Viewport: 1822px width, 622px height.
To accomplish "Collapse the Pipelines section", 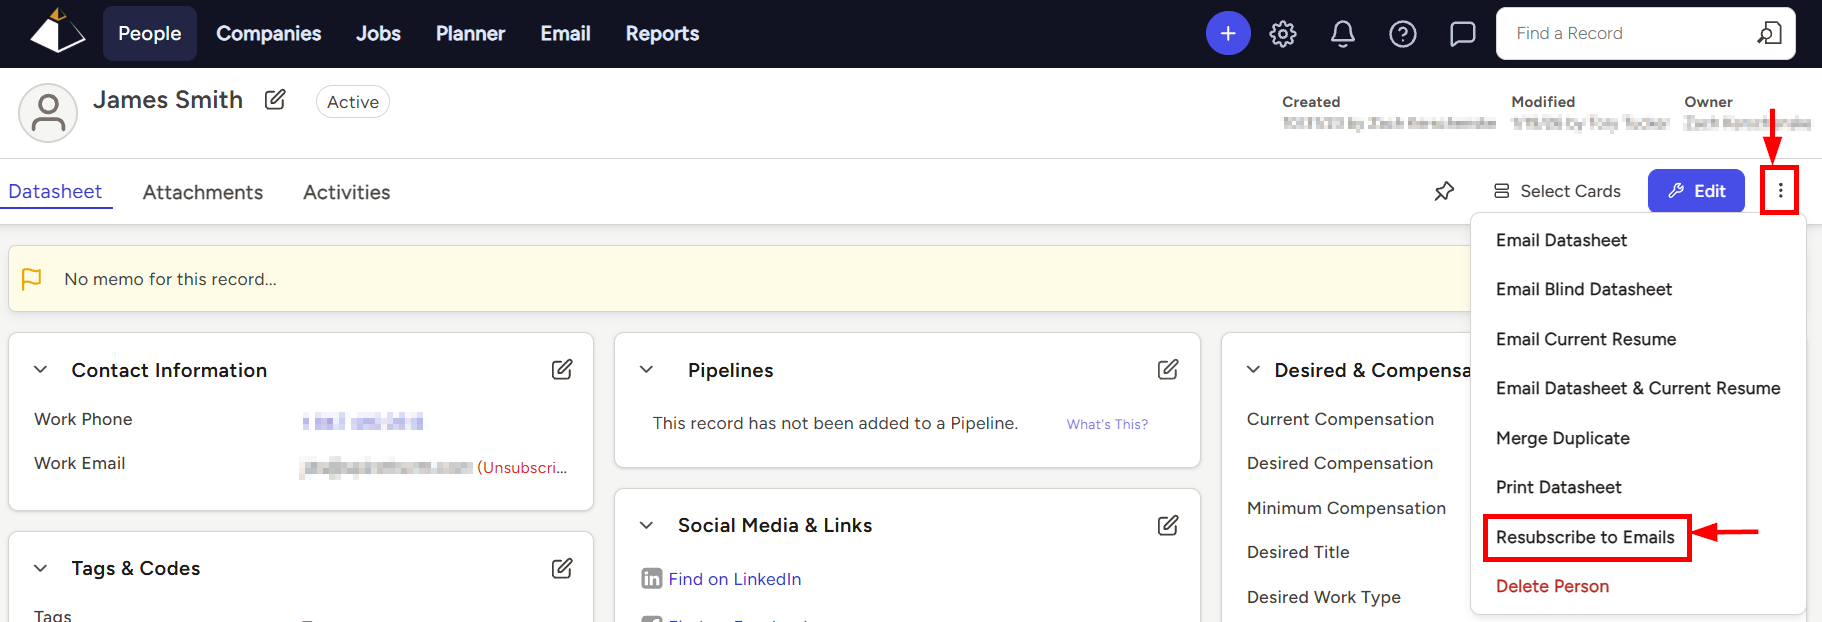I will (647, 370).
